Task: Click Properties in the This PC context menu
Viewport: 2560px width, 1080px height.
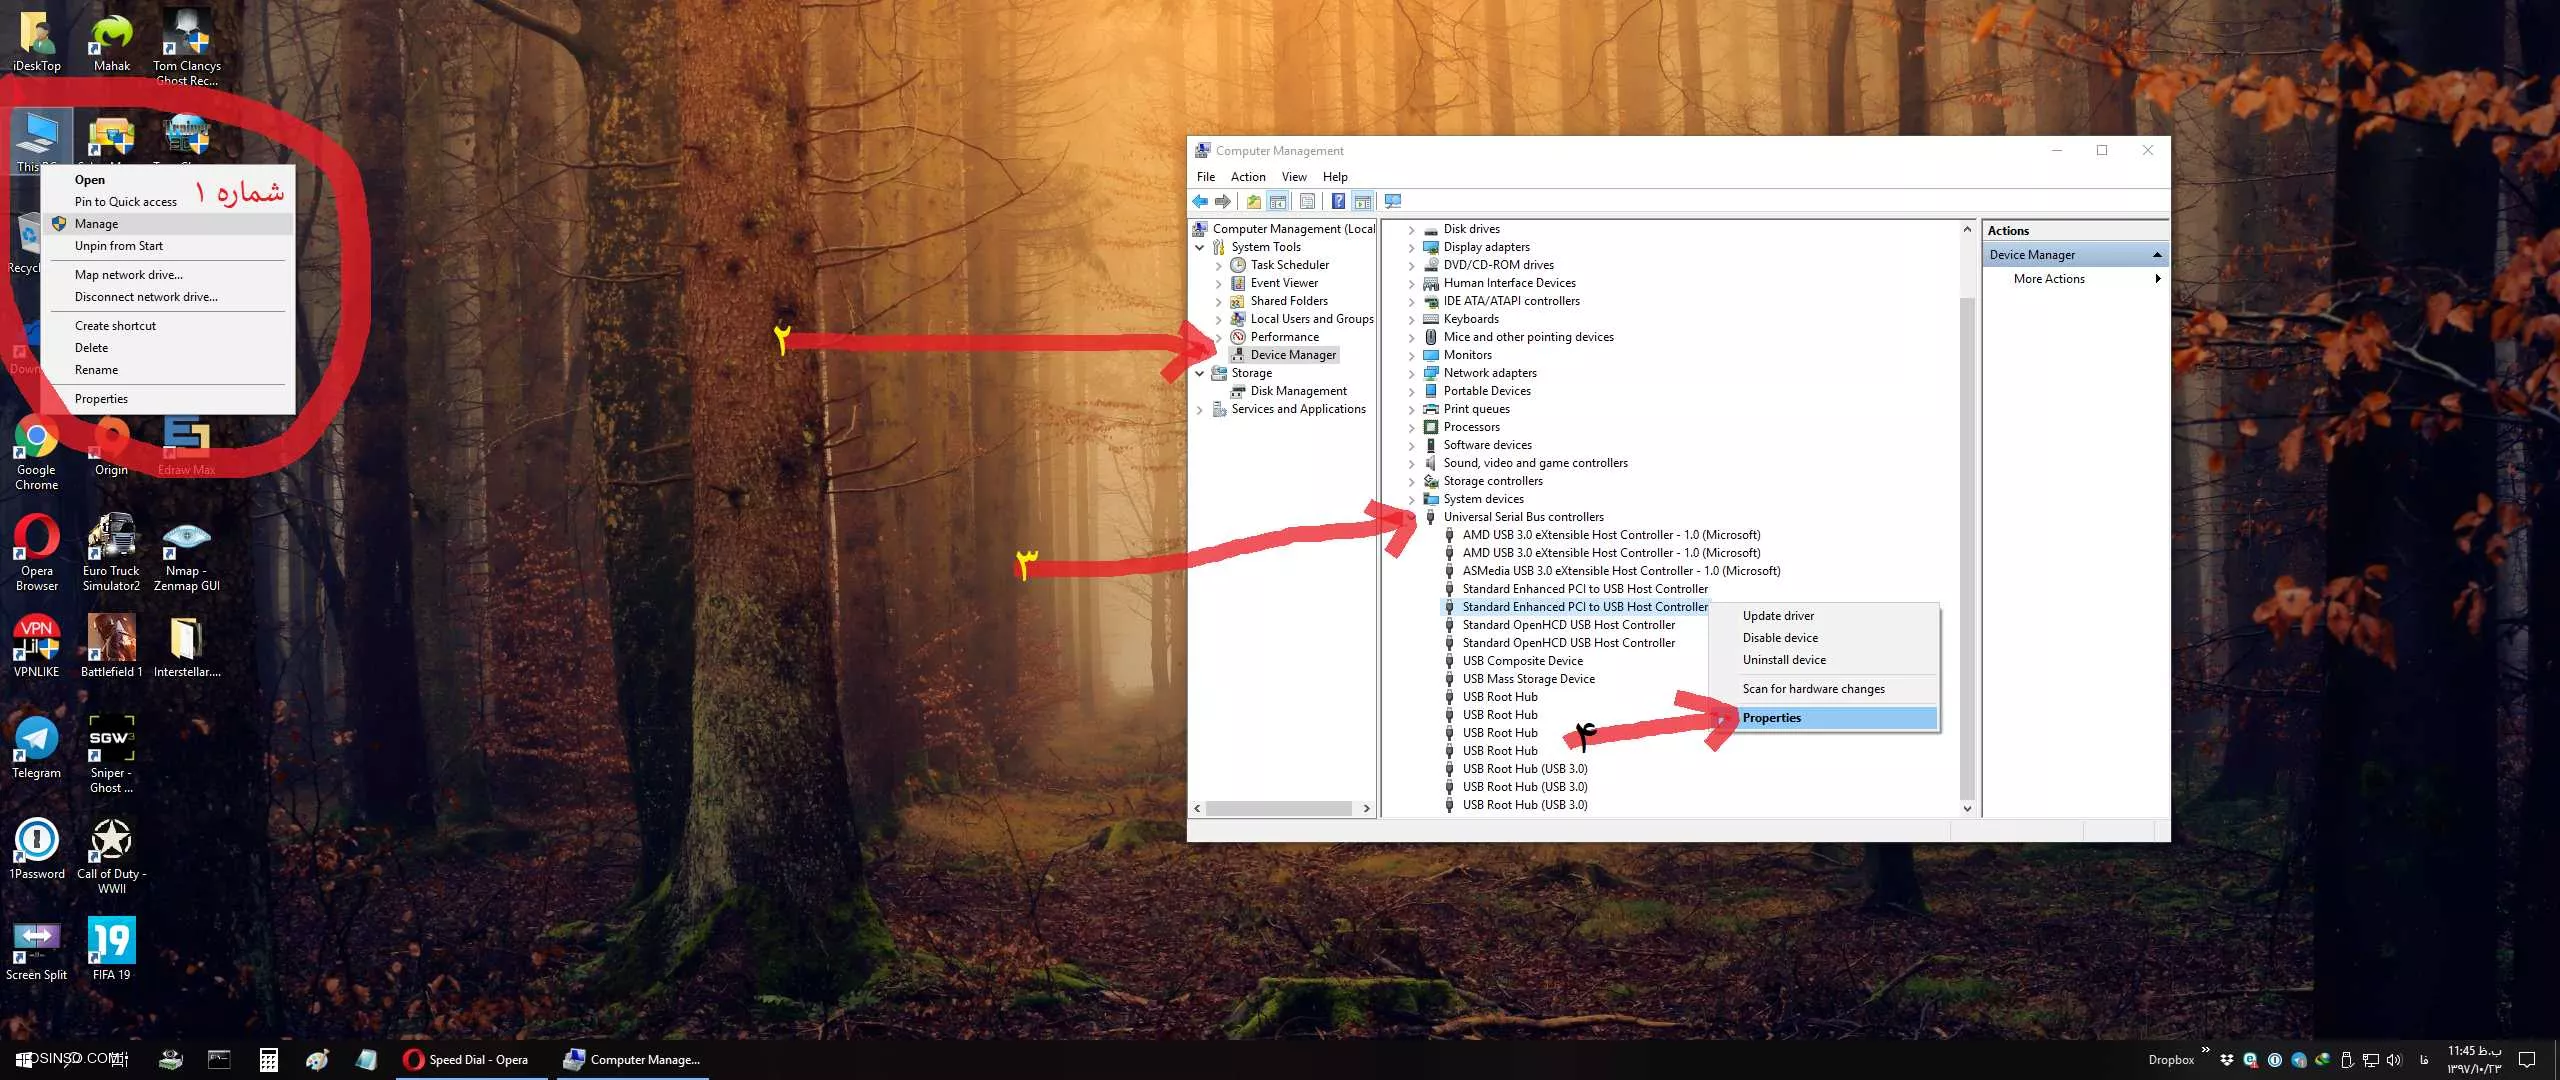Action: (x=168, y=399)
